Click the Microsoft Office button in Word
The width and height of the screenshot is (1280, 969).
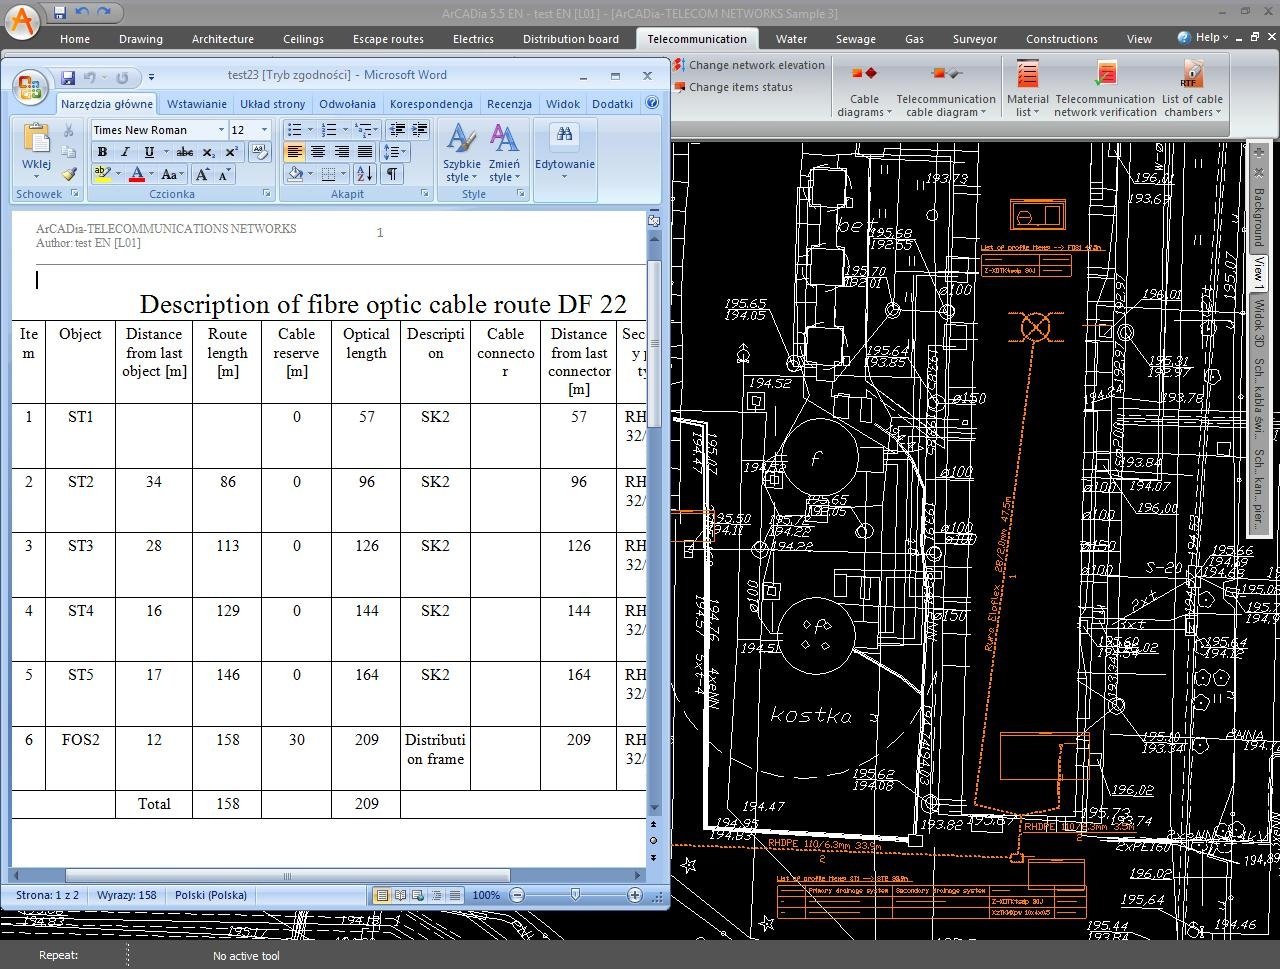point(30,87)
